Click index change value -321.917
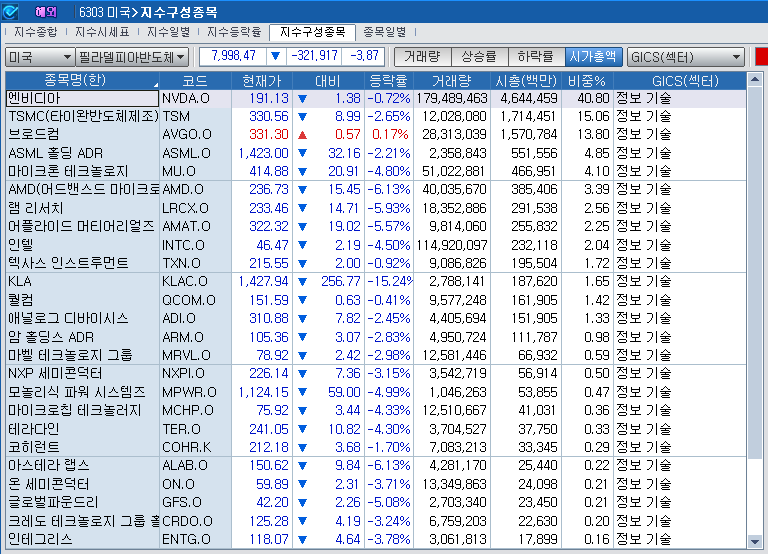The height and width of the screenshot is (554, 768). [x=314, y=56]
